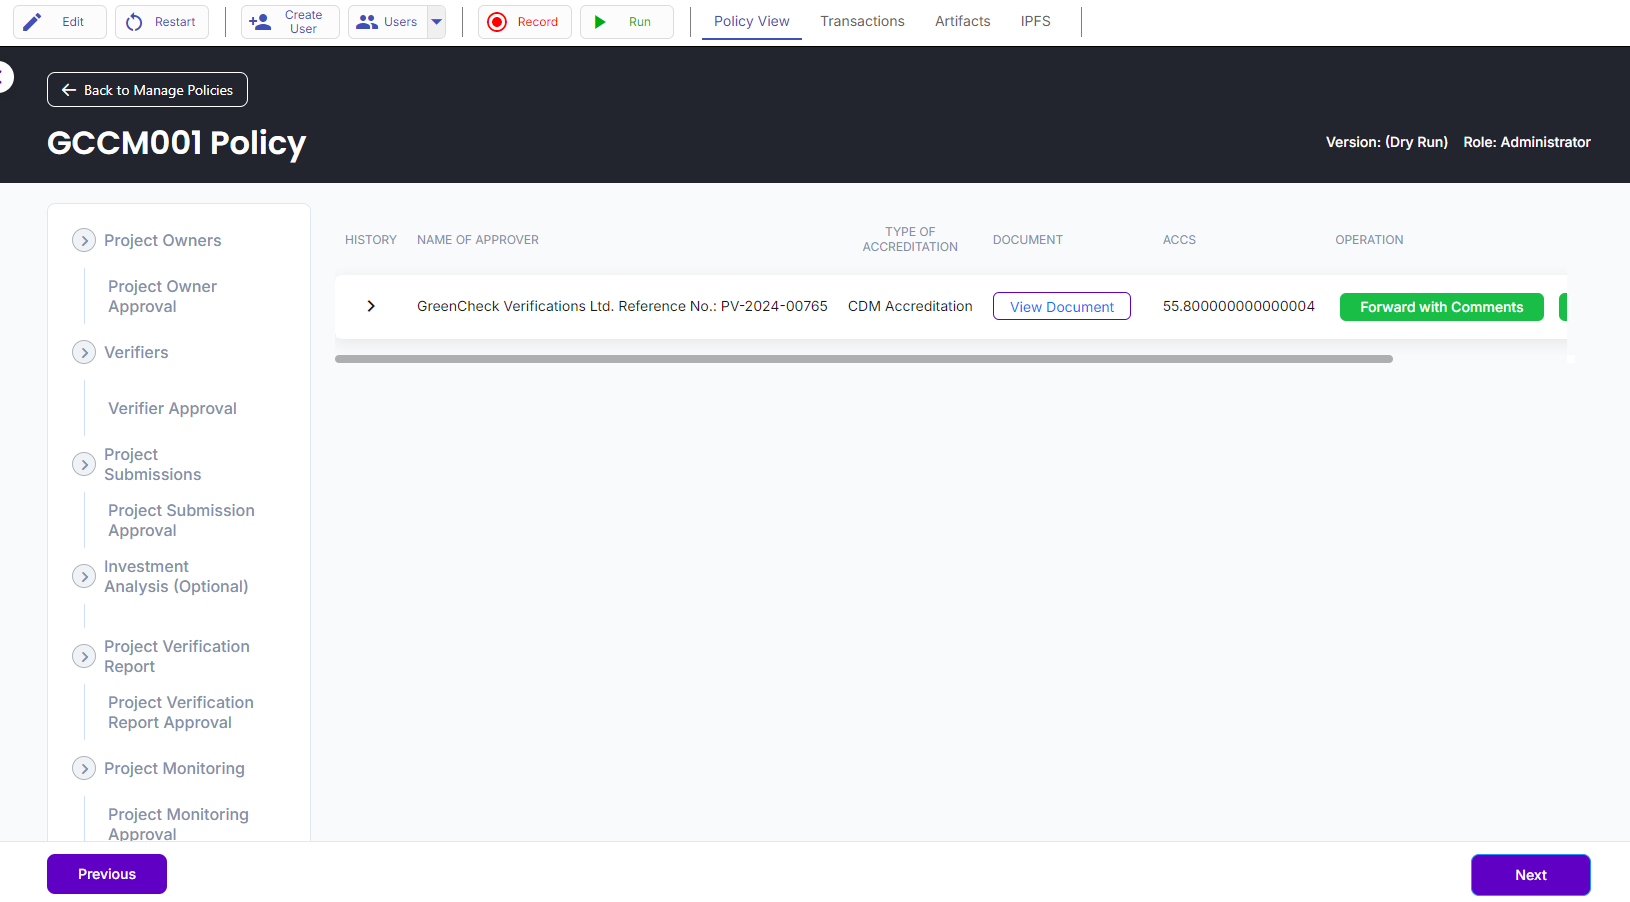The image size is (1630, 902).
Task: Click the Edit pencil icon
Action: pos(33,22)
